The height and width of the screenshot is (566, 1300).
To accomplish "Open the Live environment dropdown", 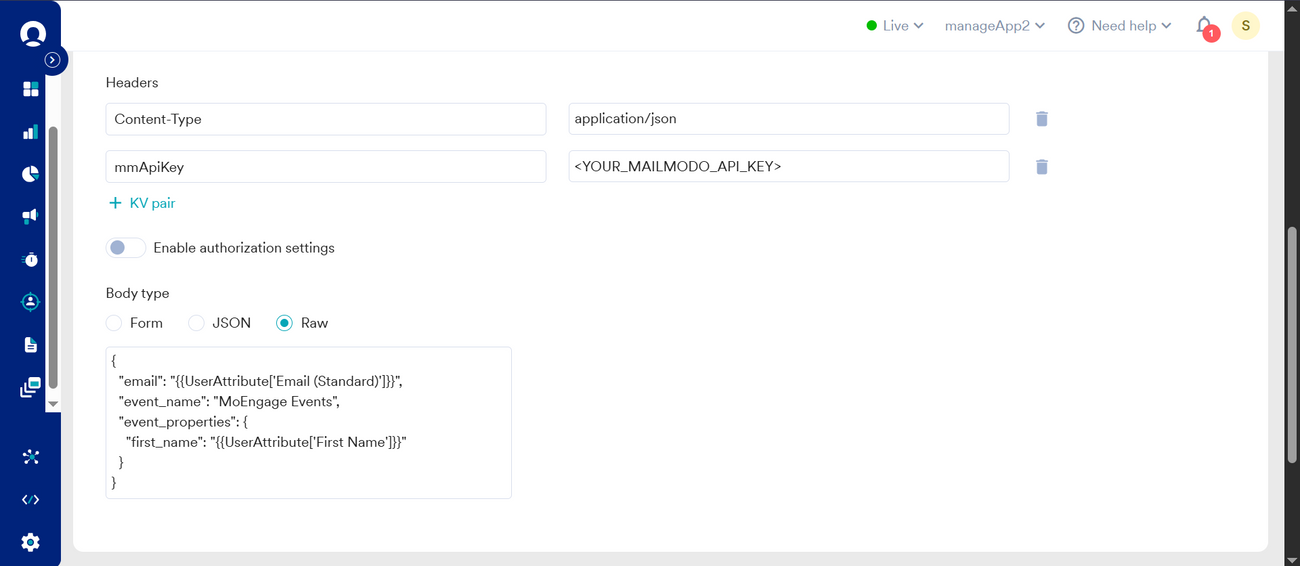I will click(x=895, y=26).
